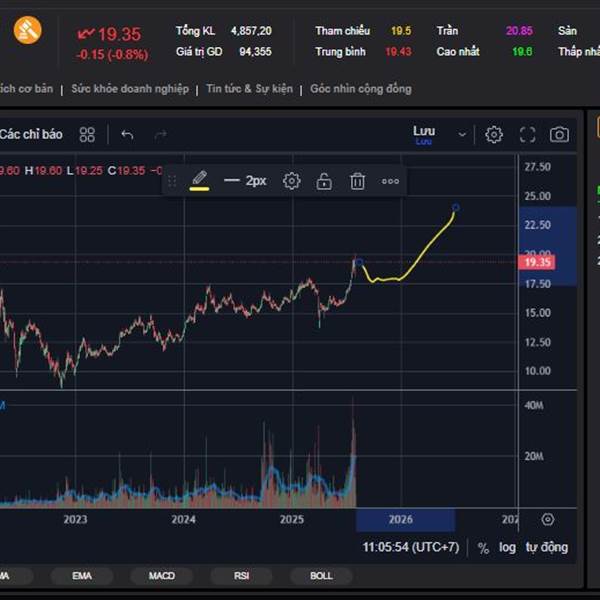Open the Sức khỏe doanh nghiệp tab
Screen dimensions: 600x600
130,89
